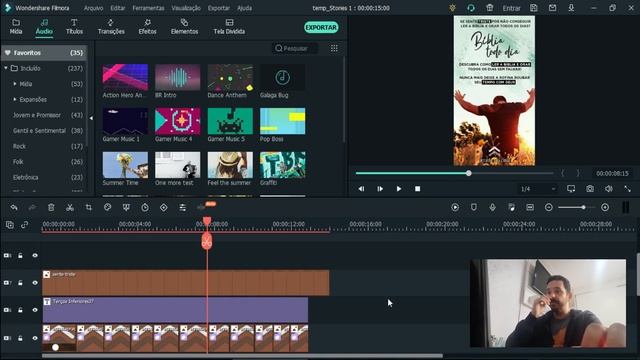Click the green EXPORTAR button

coord(321,27)
